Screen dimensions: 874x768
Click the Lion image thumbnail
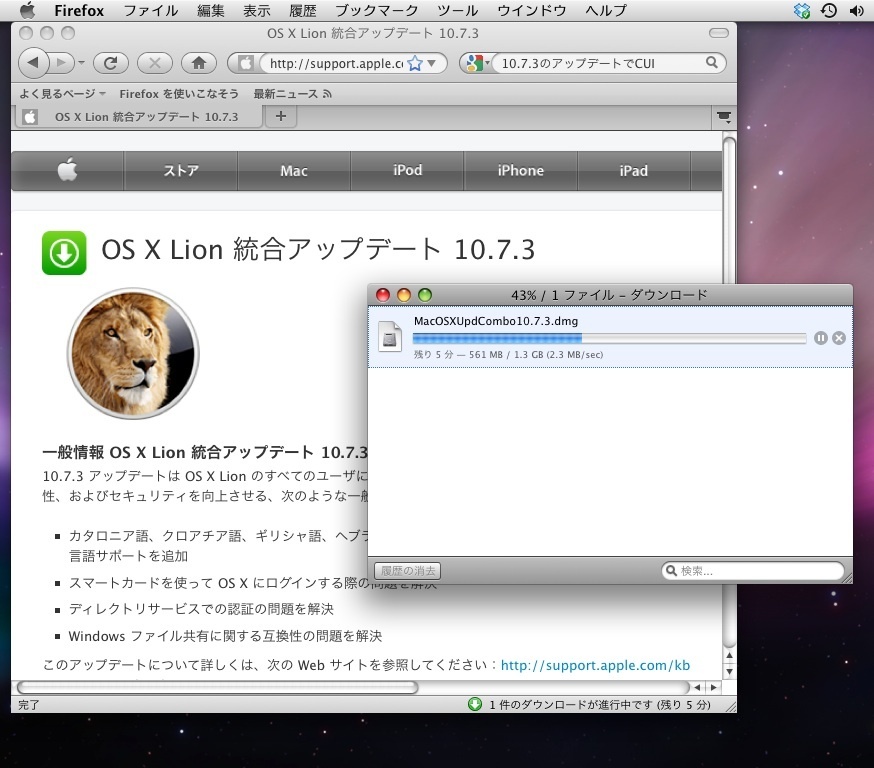[x=133, y=353]
